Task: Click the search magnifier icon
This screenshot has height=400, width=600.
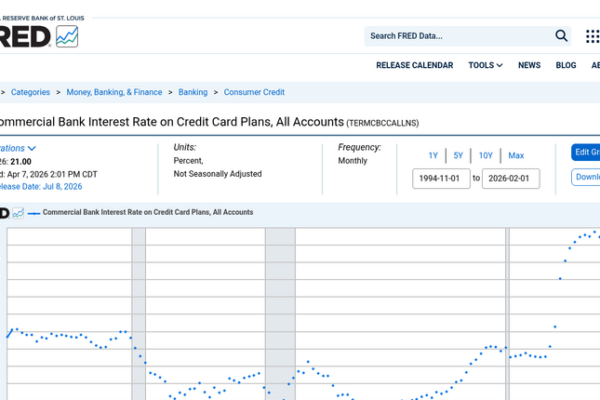Action: [561, 36]
